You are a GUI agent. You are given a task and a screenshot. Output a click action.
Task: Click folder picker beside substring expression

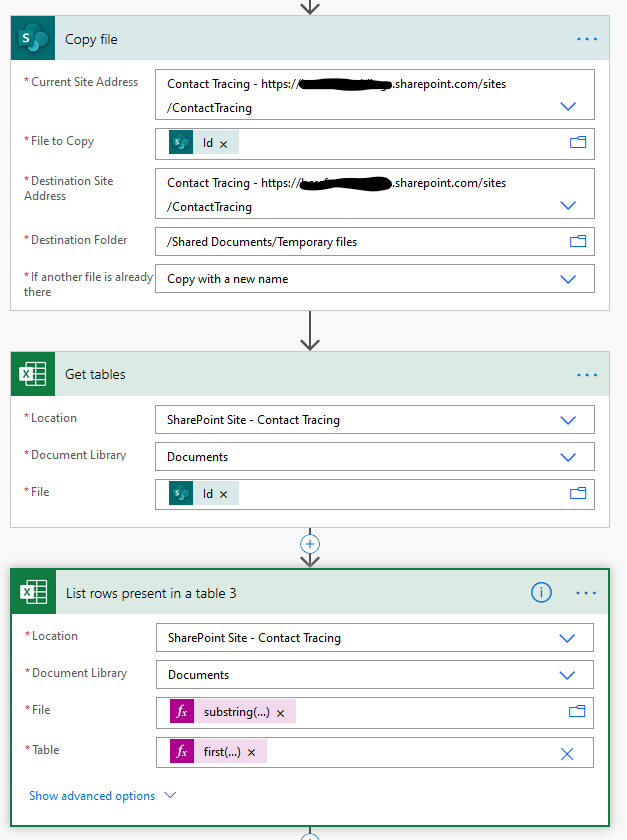[x=576, y=711]
